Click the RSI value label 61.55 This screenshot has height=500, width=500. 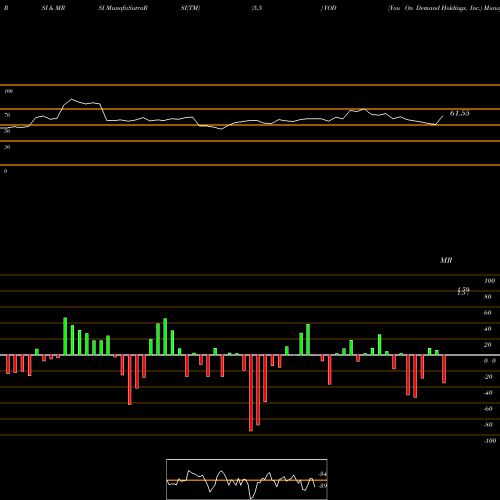459,113
